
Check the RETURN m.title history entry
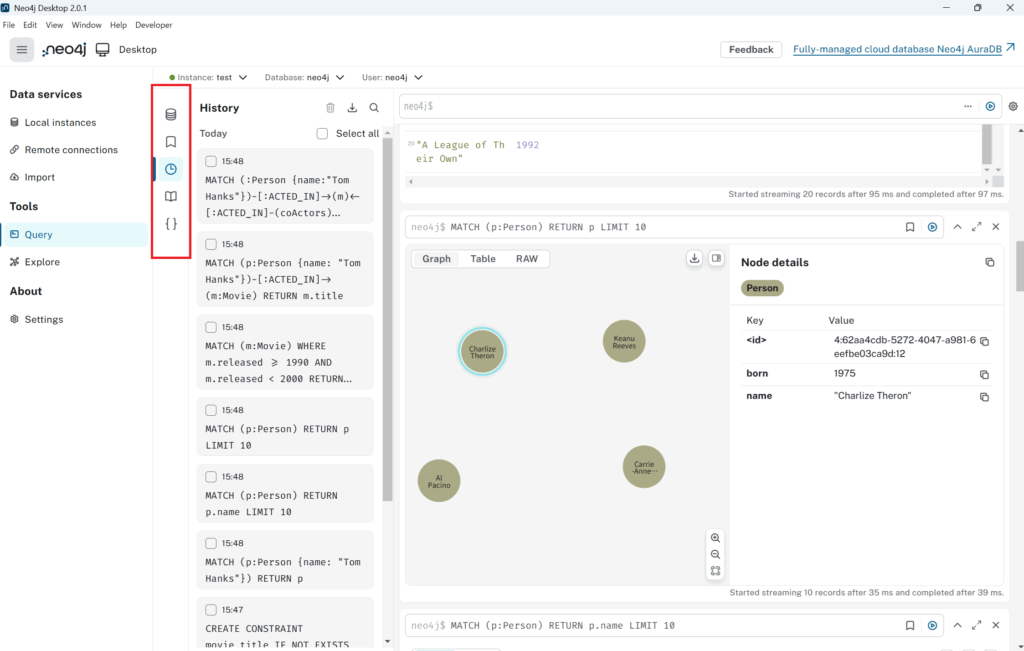click(x=211, y=244)
